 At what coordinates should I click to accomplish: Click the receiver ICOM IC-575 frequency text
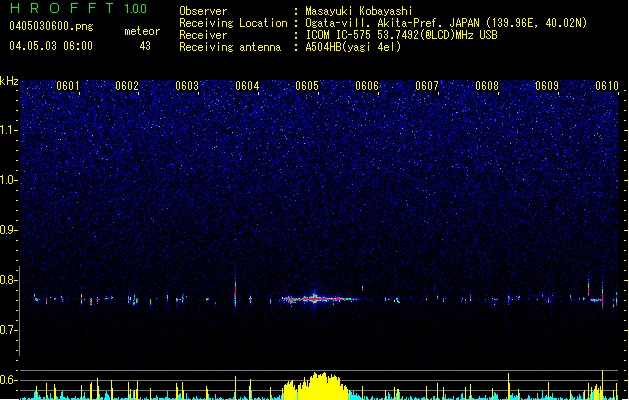pyautogui.click(x=401, y=35)
